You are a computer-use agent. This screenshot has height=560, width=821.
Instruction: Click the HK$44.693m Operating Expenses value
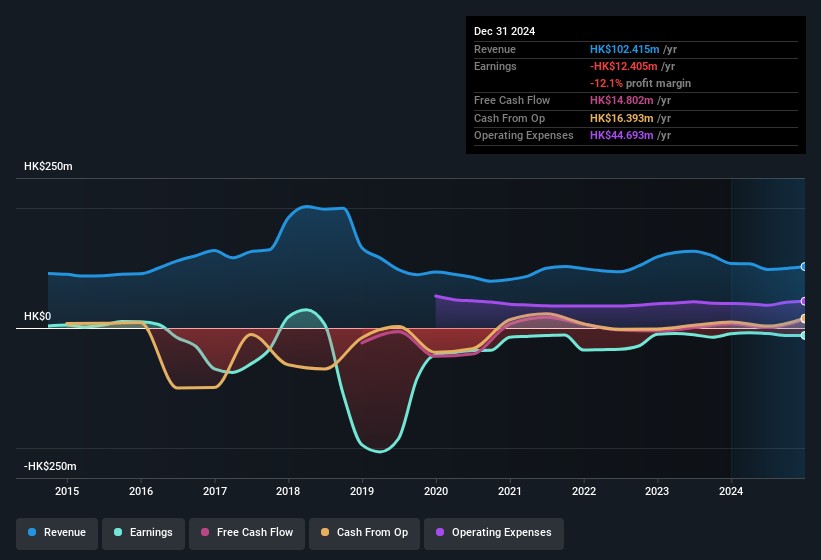pos(622,135)
